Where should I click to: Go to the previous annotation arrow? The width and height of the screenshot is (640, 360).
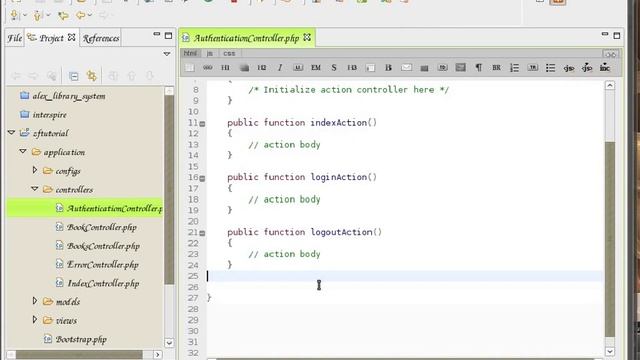pos(38,16)
